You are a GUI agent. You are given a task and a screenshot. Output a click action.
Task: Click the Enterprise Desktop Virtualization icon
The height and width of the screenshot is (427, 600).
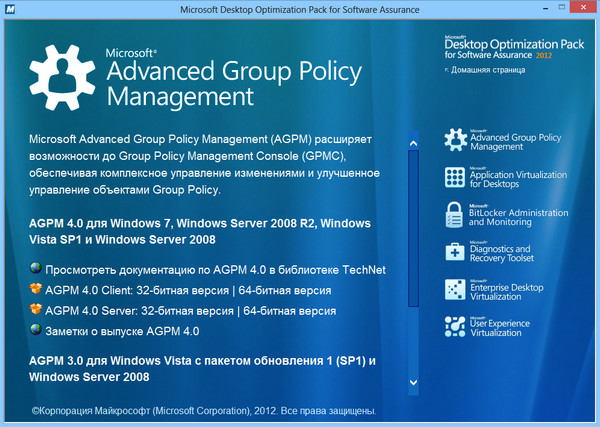(455, 290)
